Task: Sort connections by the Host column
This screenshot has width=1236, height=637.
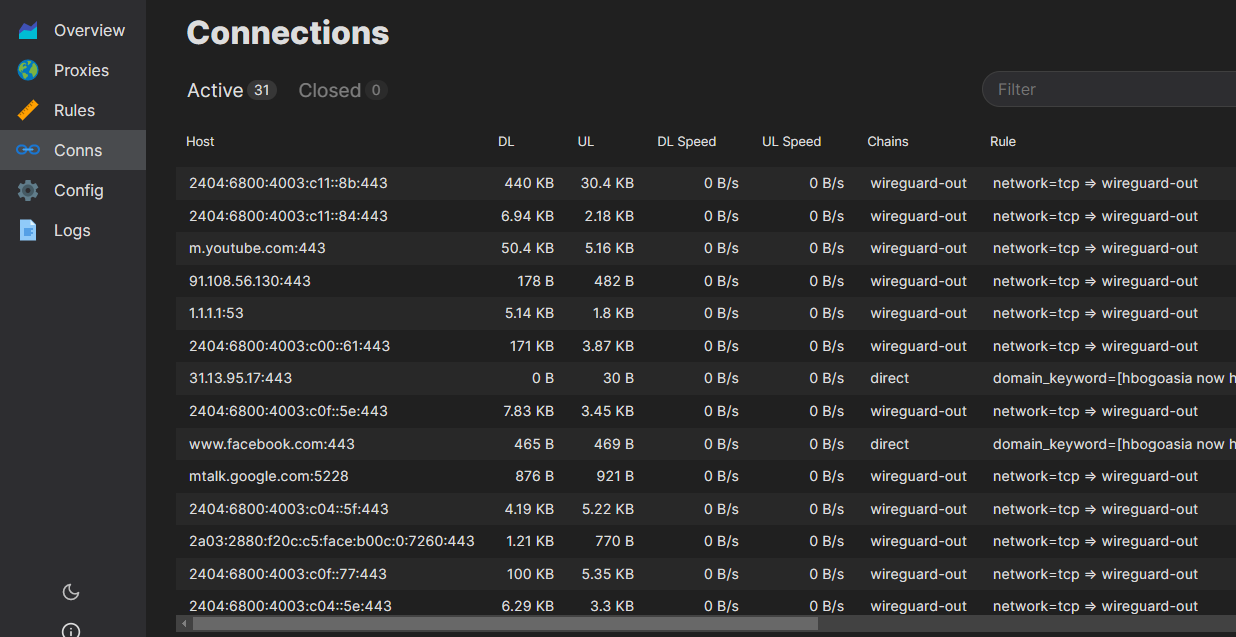Action: point(200,141)
